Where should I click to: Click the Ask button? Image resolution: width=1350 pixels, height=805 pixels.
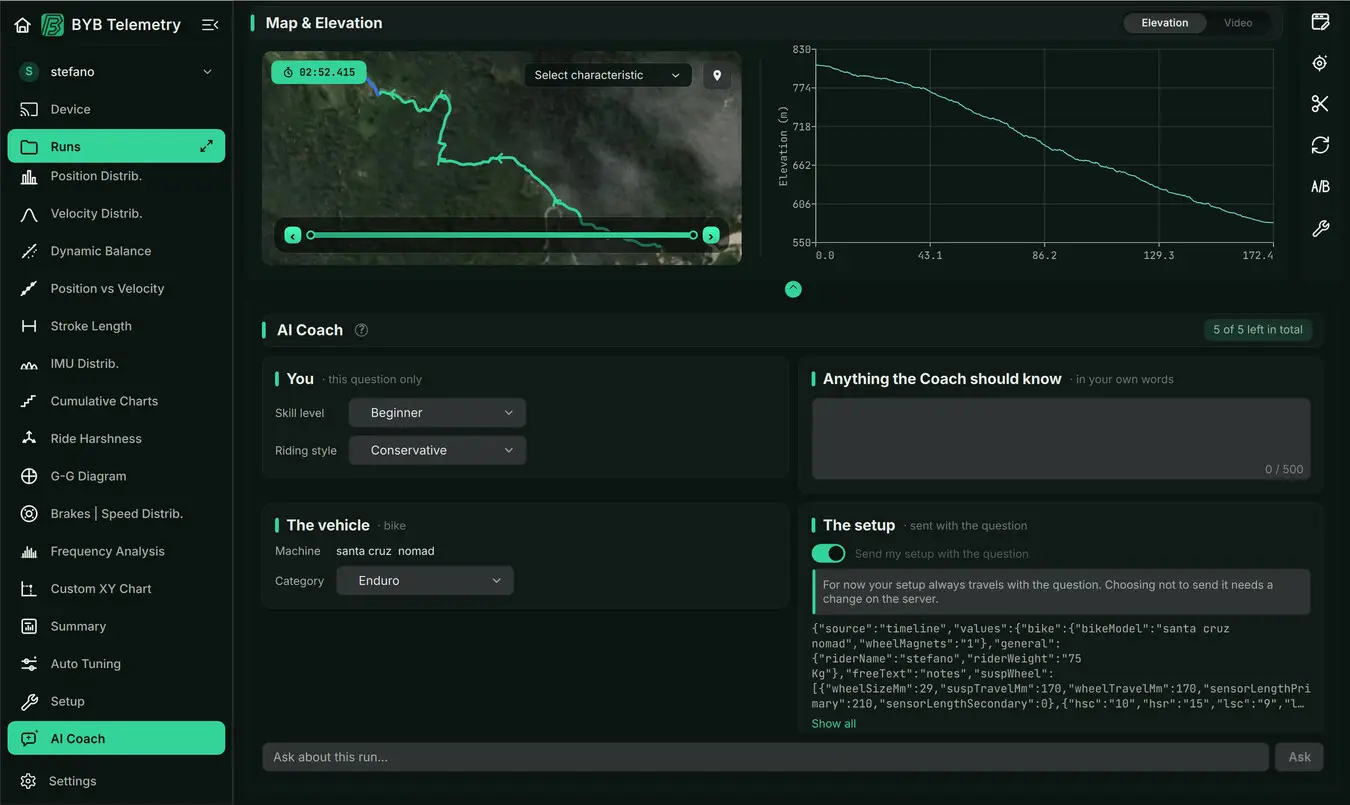point(1299,757)
